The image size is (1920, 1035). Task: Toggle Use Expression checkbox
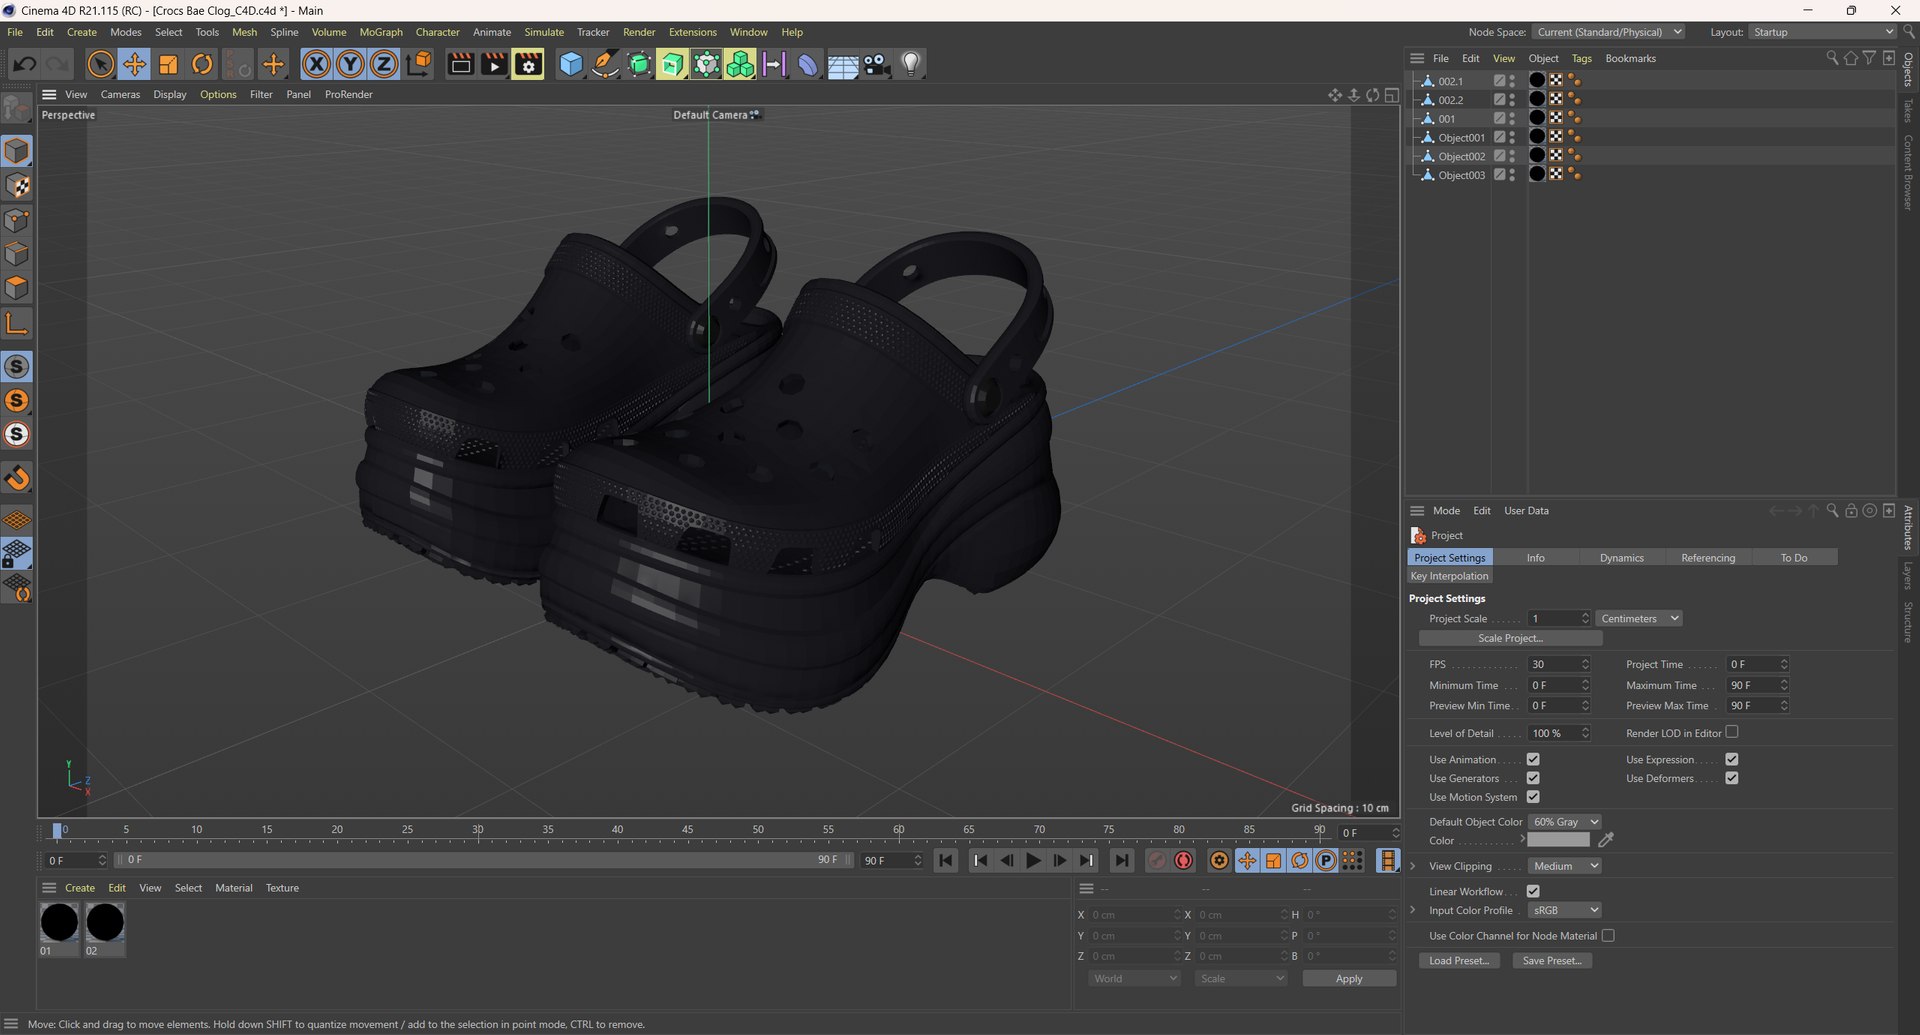1732,759
